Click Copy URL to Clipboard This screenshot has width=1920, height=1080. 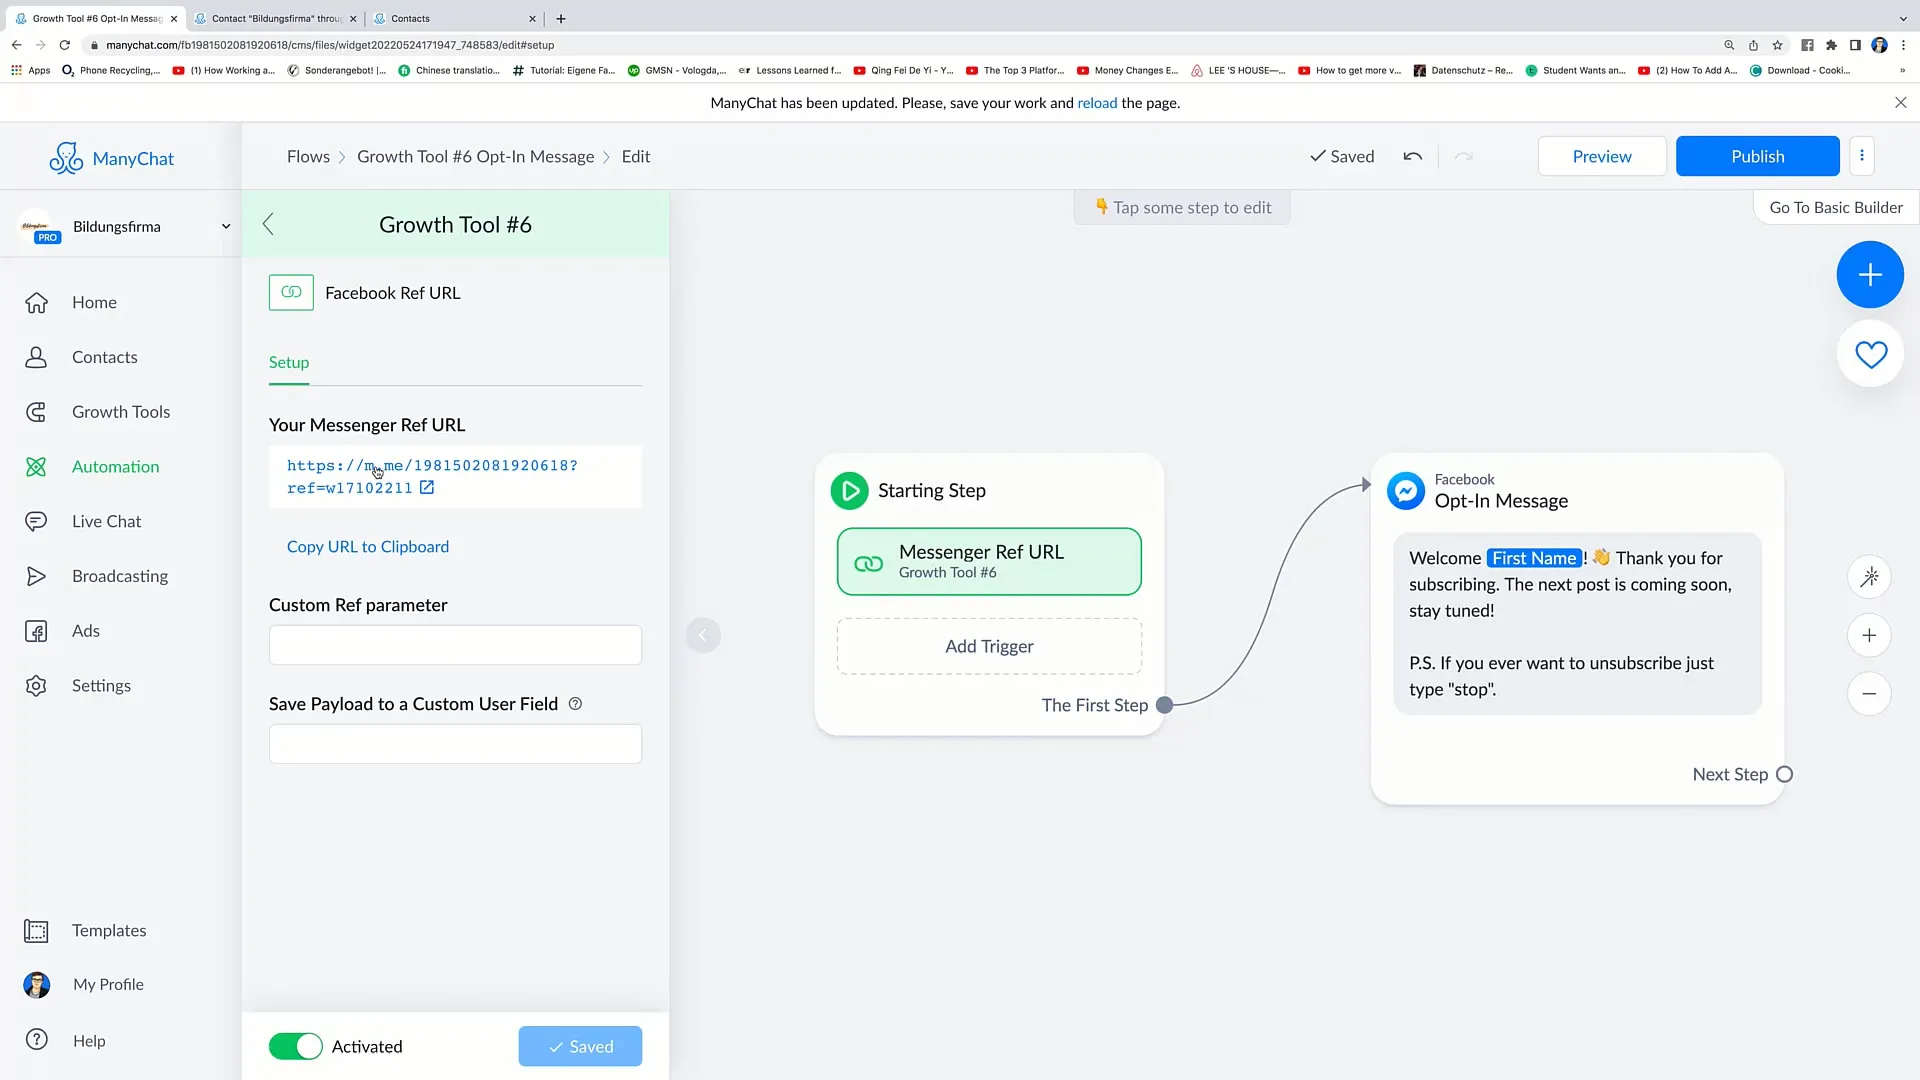pyautogui.click(x=368, y=547)
